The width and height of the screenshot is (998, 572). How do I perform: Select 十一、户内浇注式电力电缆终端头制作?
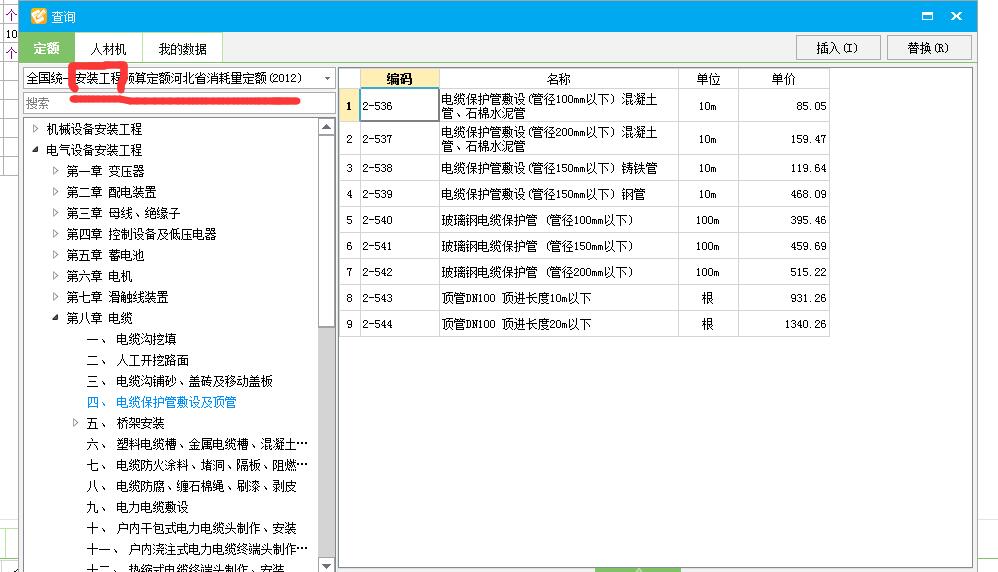coord(197,549)
